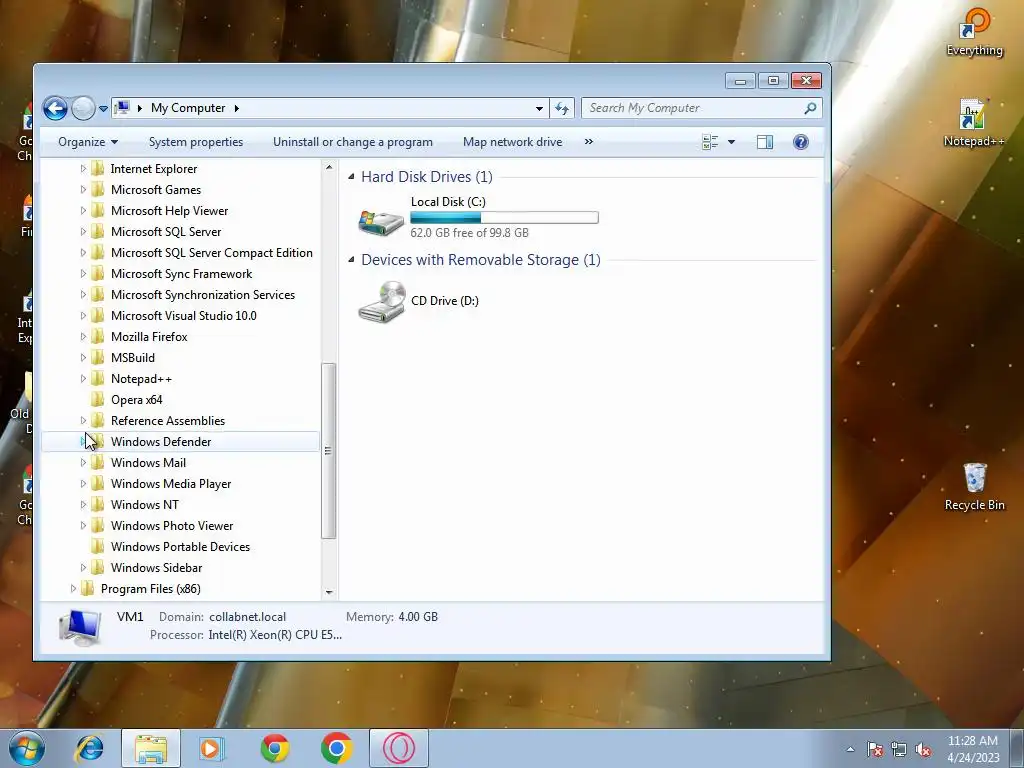This screenshot has height=768, width=1024.
Task: Open recent pages dropdown arrow next to Forward
Action: pyautogui.click(x=103, y=108)
